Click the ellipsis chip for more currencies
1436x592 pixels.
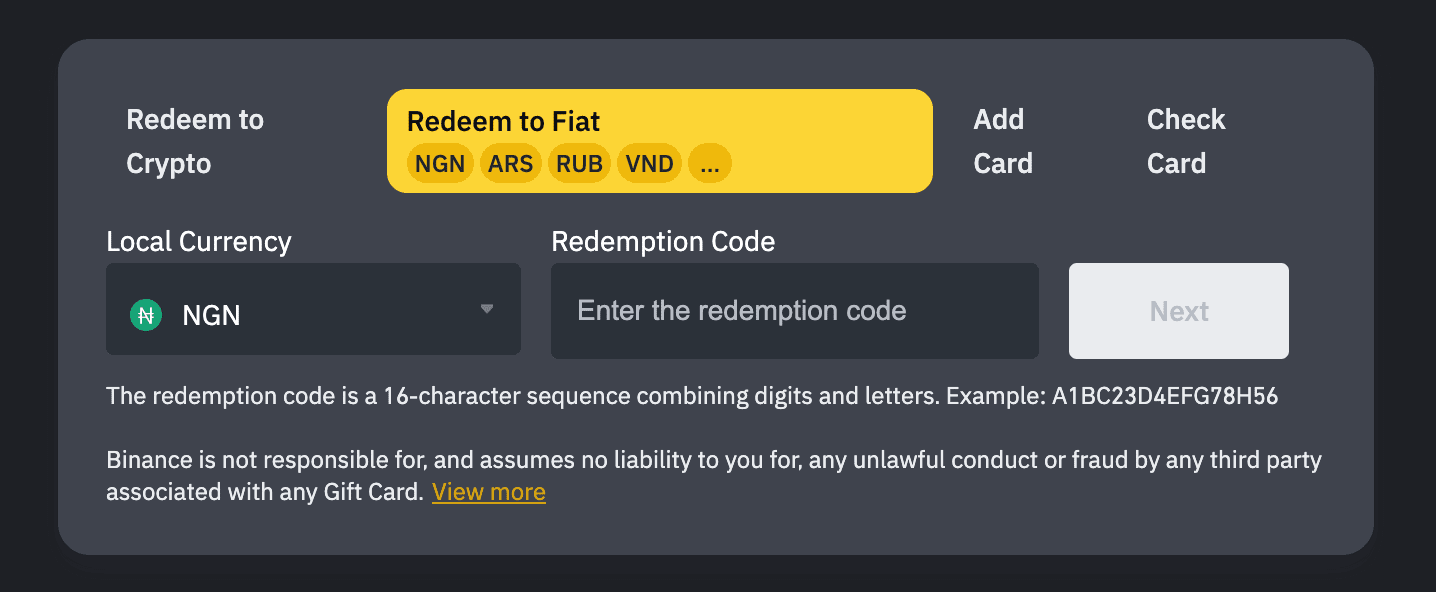710,164
